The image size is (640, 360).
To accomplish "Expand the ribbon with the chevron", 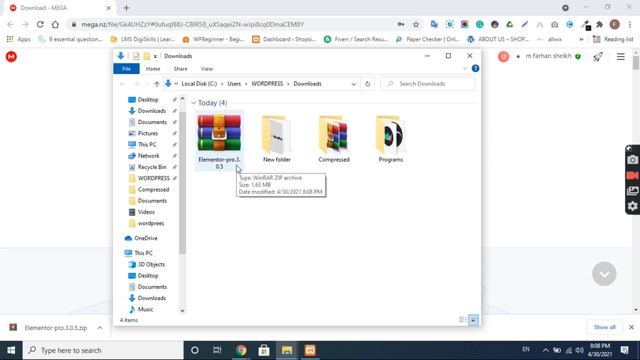I will (464, 69).
